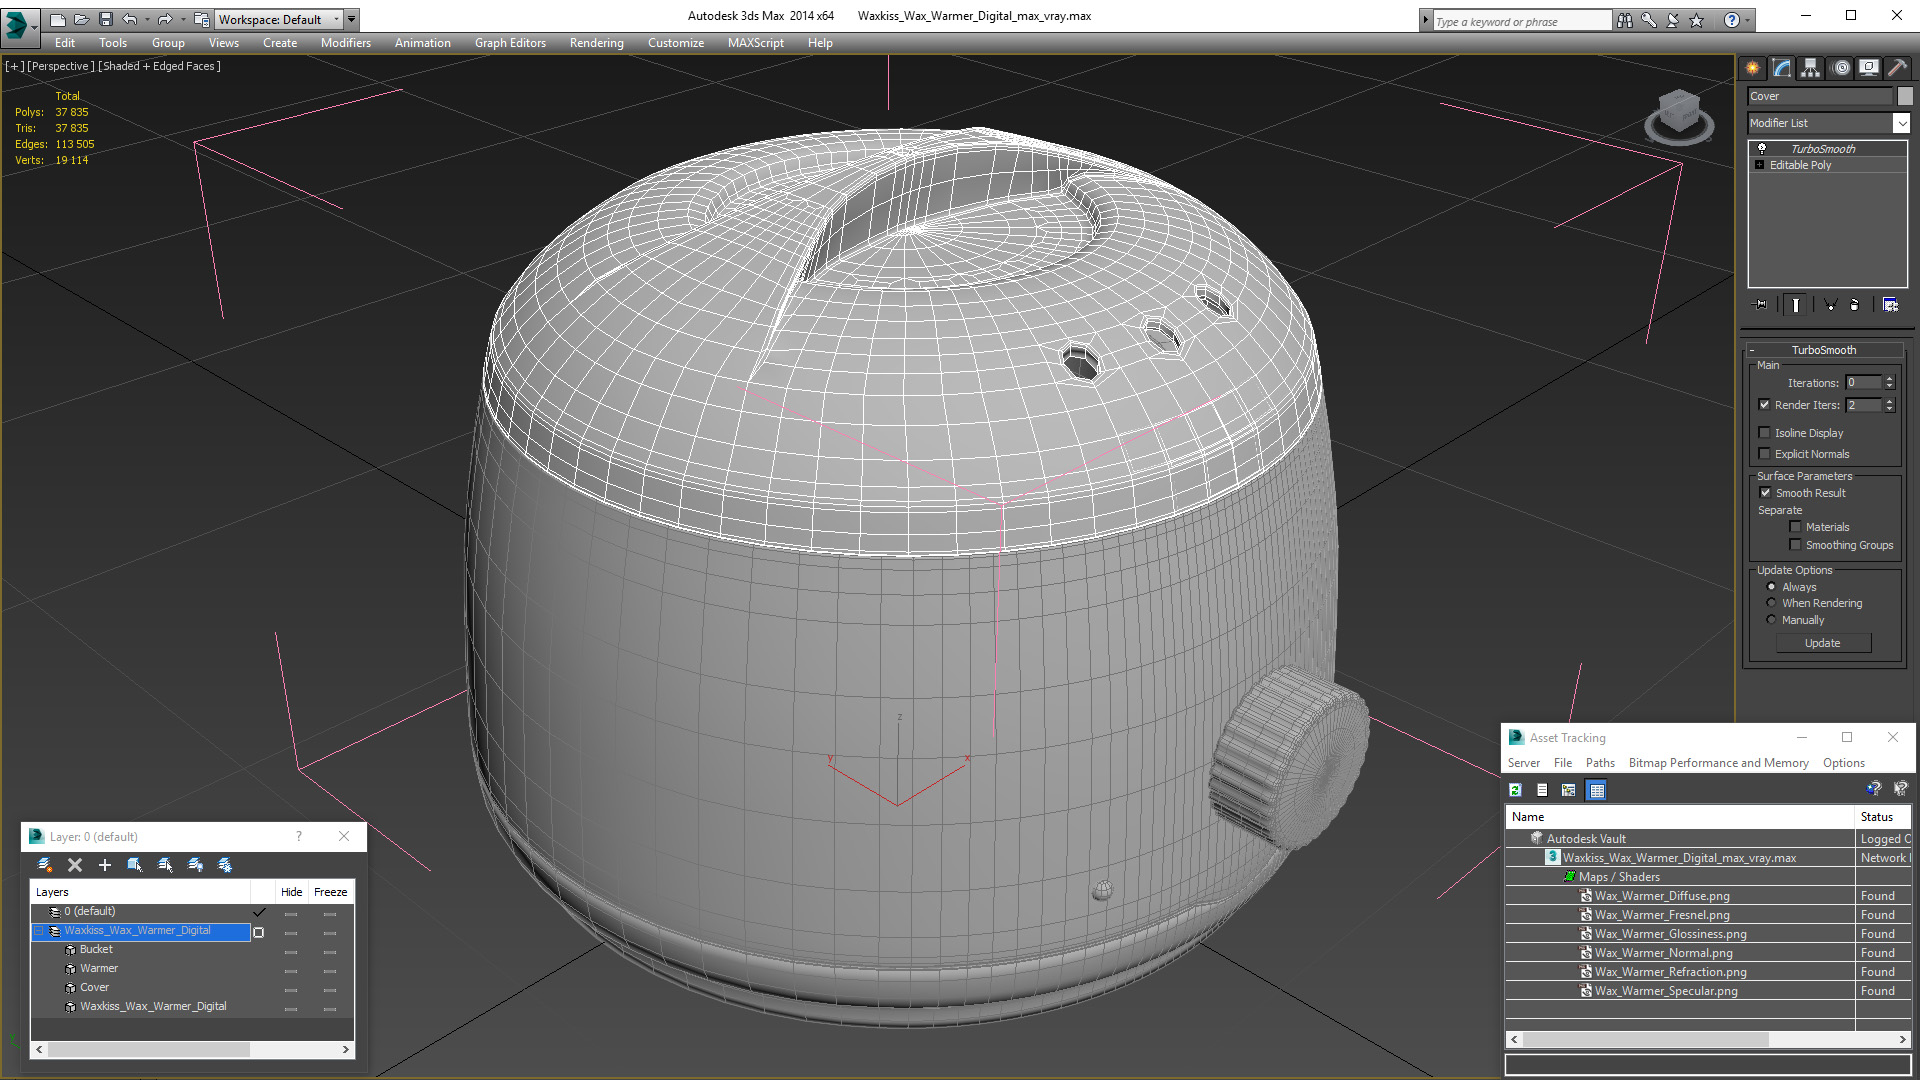Open the Utilities hammer panel tab
Image resolution: width=1920 pixels, height=1080 pixels.
pos(1897,68)
